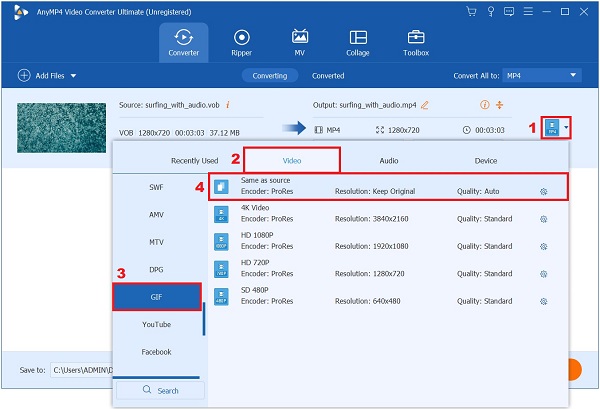600x409 pixels.
Task: Select DPG in the format list
Action: [x=157, y=270]
